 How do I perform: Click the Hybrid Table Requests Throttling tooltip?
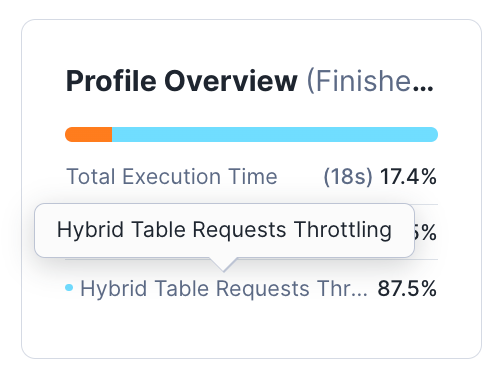pos(224,230)
